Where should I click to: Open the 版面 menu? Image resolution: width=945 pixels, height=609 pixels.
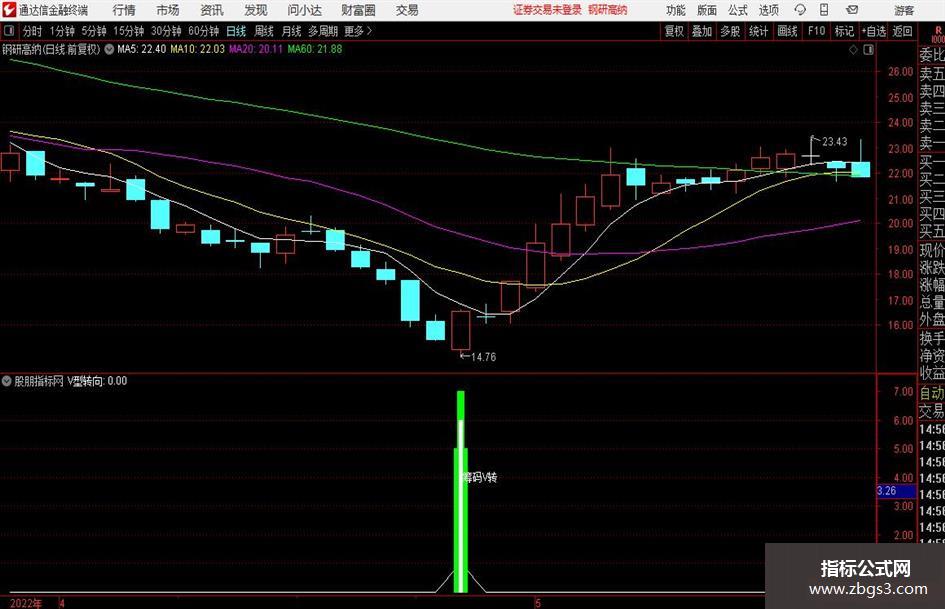[x=707, y=10]
